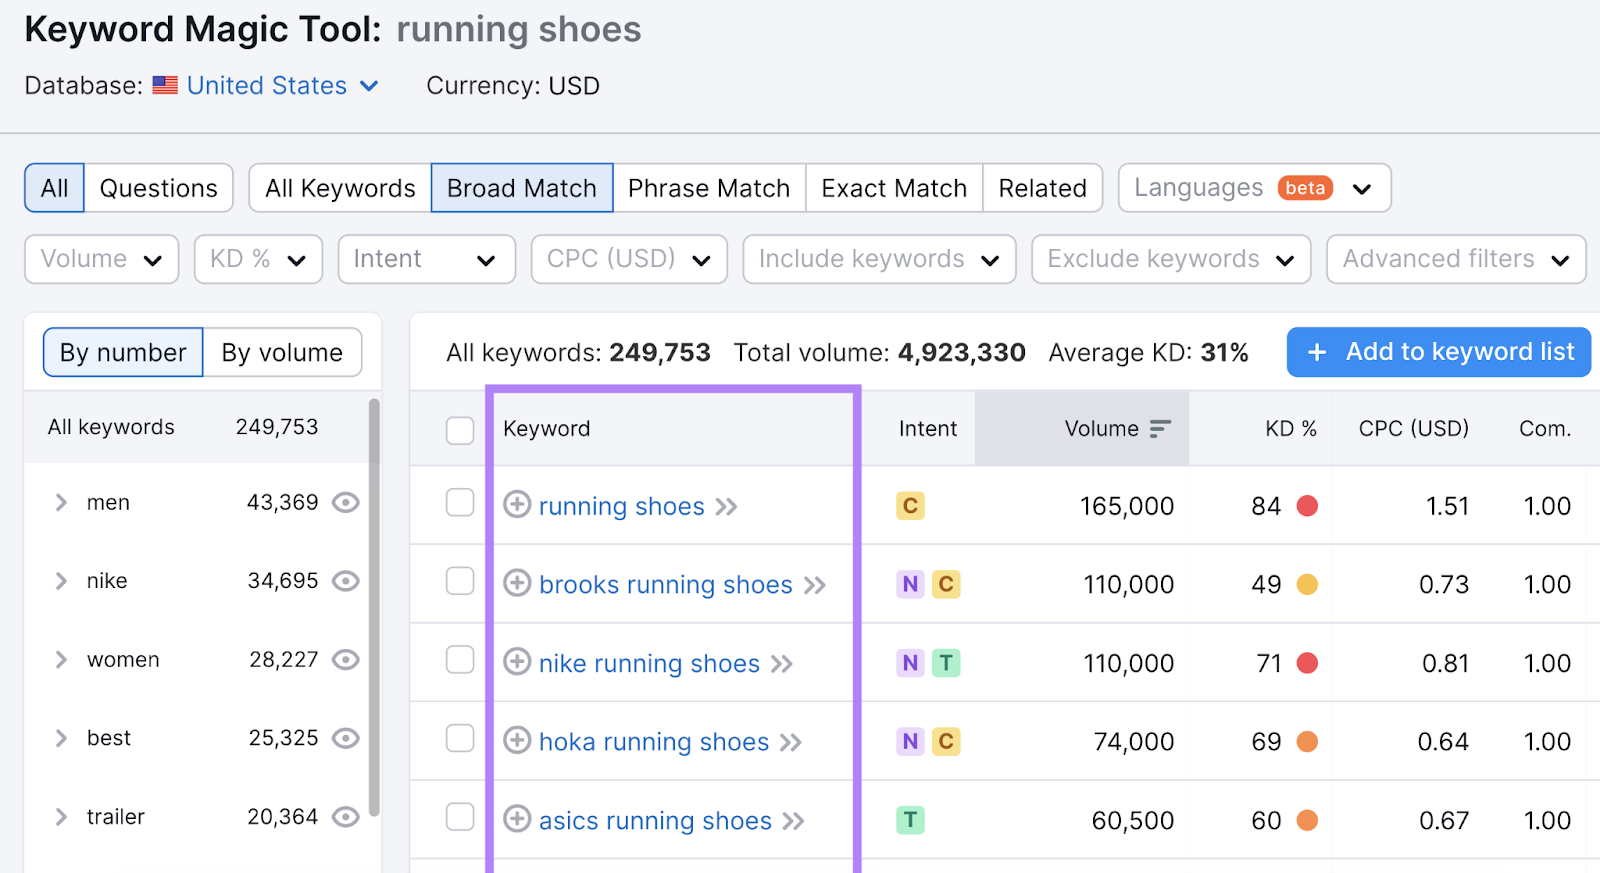
Task: Click the plus icon beside brooks running shoes
Action: (517, 583)
